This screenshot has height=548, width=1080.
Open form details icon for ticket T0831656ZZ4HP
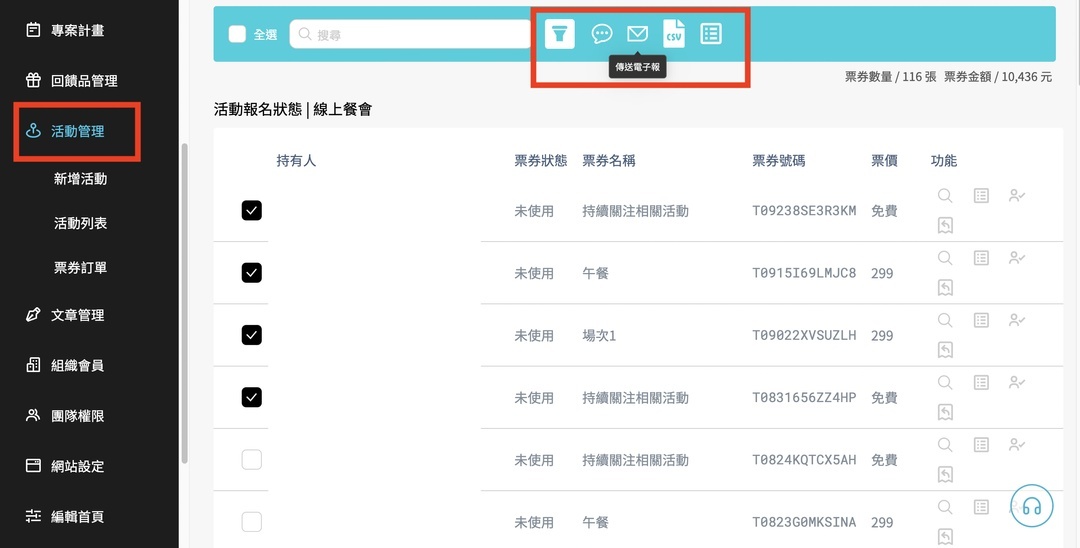click(981, 383)
